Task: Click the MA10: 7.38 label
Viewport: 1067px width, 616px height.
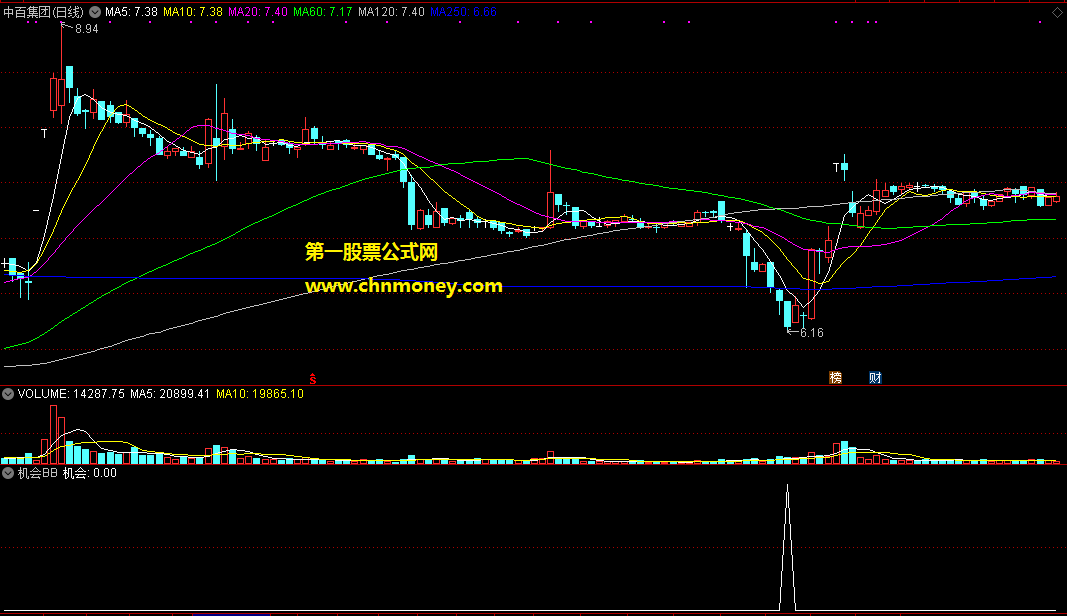Action: point(193,12)
